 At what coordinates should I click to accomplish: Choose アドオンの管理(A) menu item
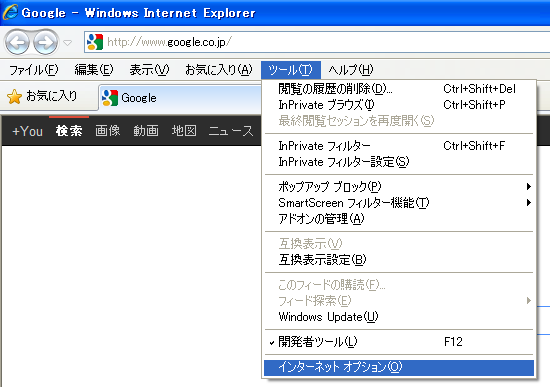tap(399, 219)
